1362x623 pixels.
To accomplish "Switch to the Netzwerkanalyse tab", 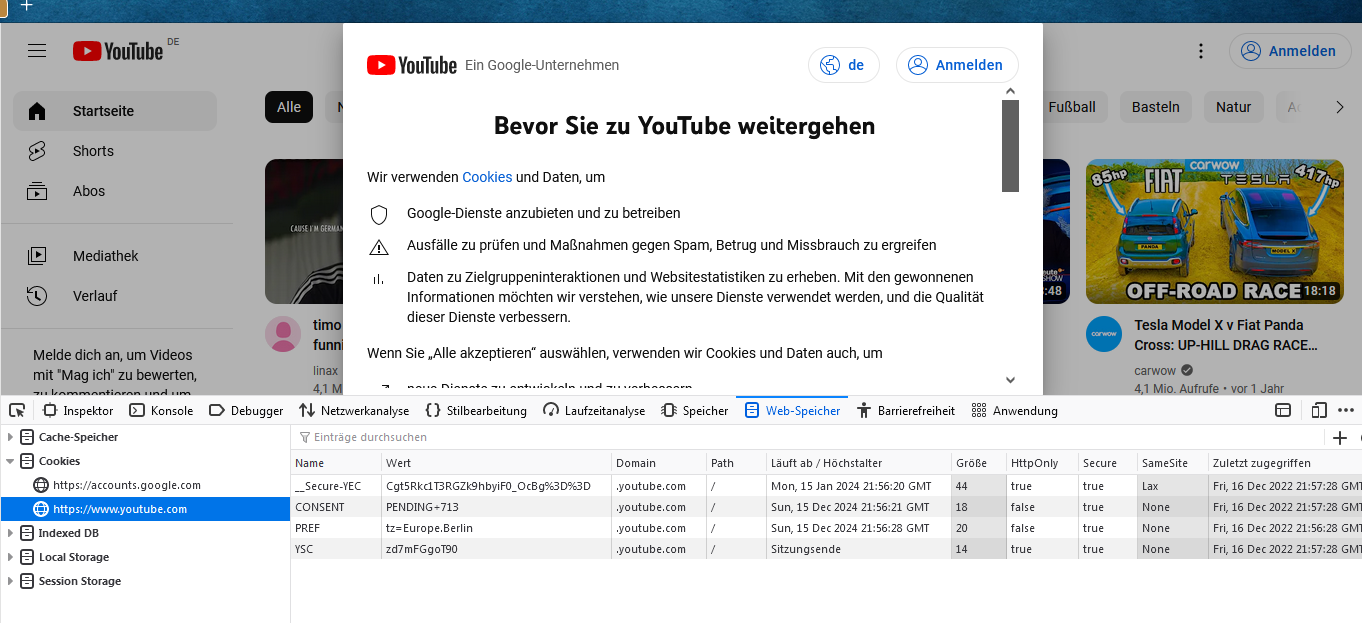I will pyautogui.click(x=354, y=410).
